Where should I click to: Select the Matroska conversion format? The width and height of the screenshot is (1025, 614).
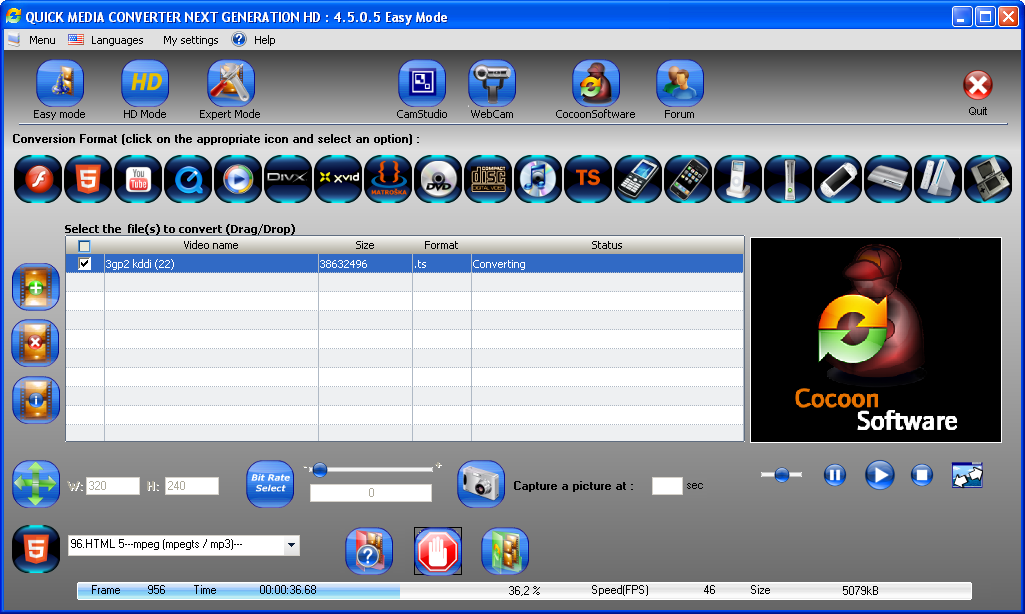388,179
